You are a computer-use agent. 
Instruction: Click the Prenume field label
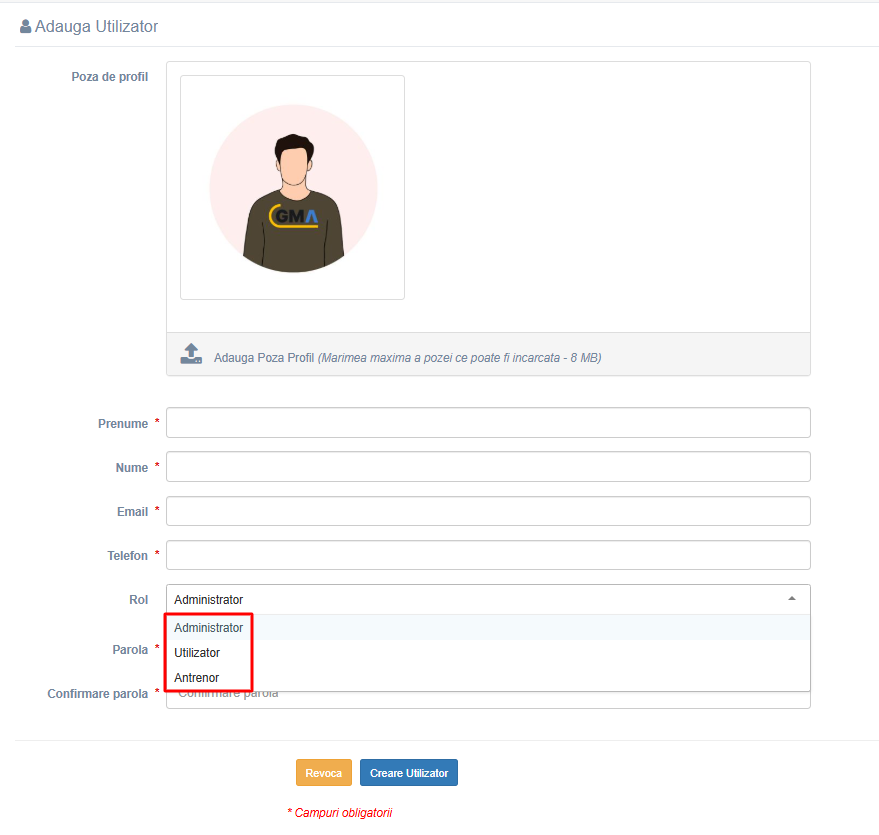pos(123,424)
